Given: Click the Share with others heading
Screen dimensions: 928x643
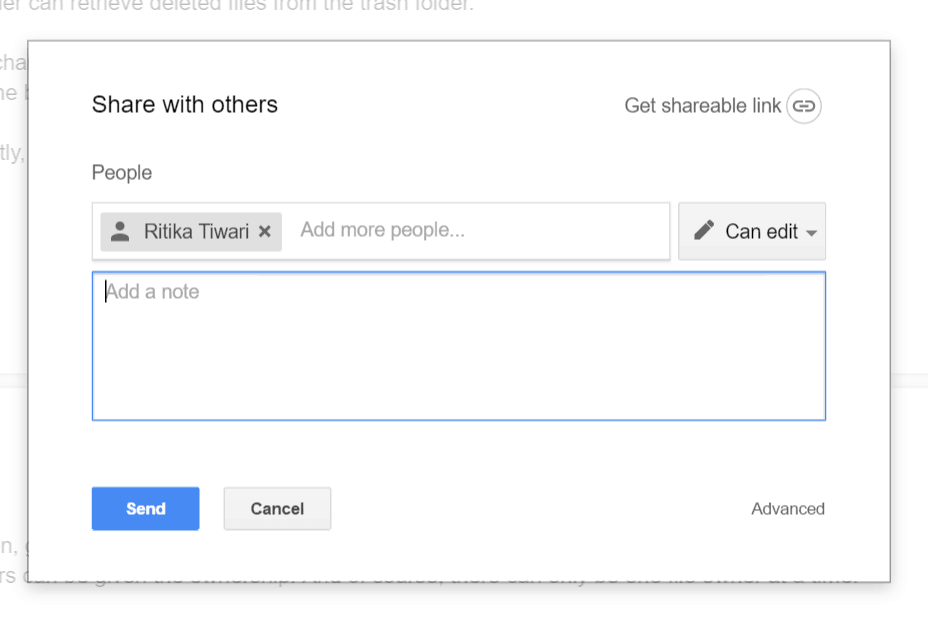Looking at the screenshot, I should [x=184, y=104].
